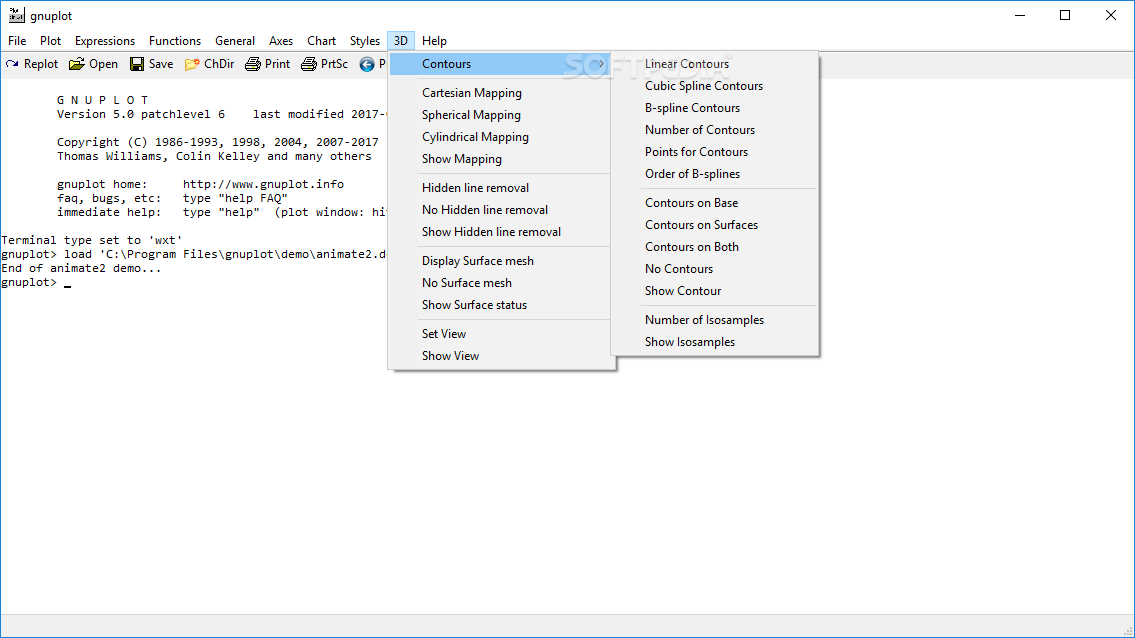Click the http://www.gnuplot.info text
This screenshot has height=638, width=1135.
(x=263, y=184)
